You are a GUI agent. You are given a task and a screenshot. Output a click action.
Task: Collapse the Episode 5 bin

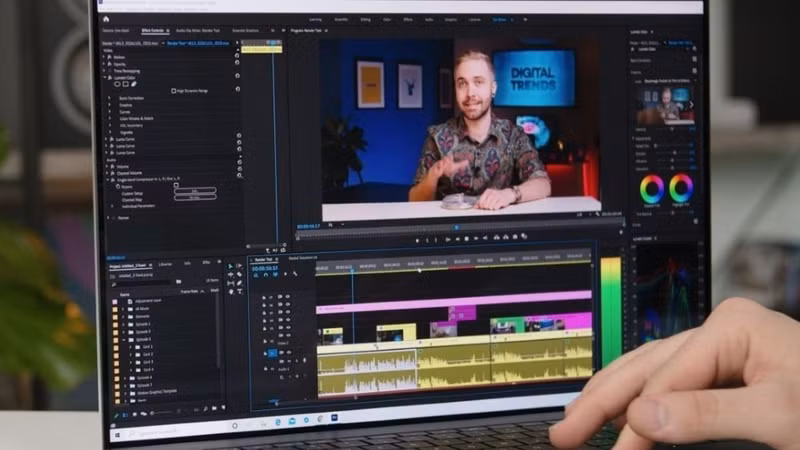123,339
